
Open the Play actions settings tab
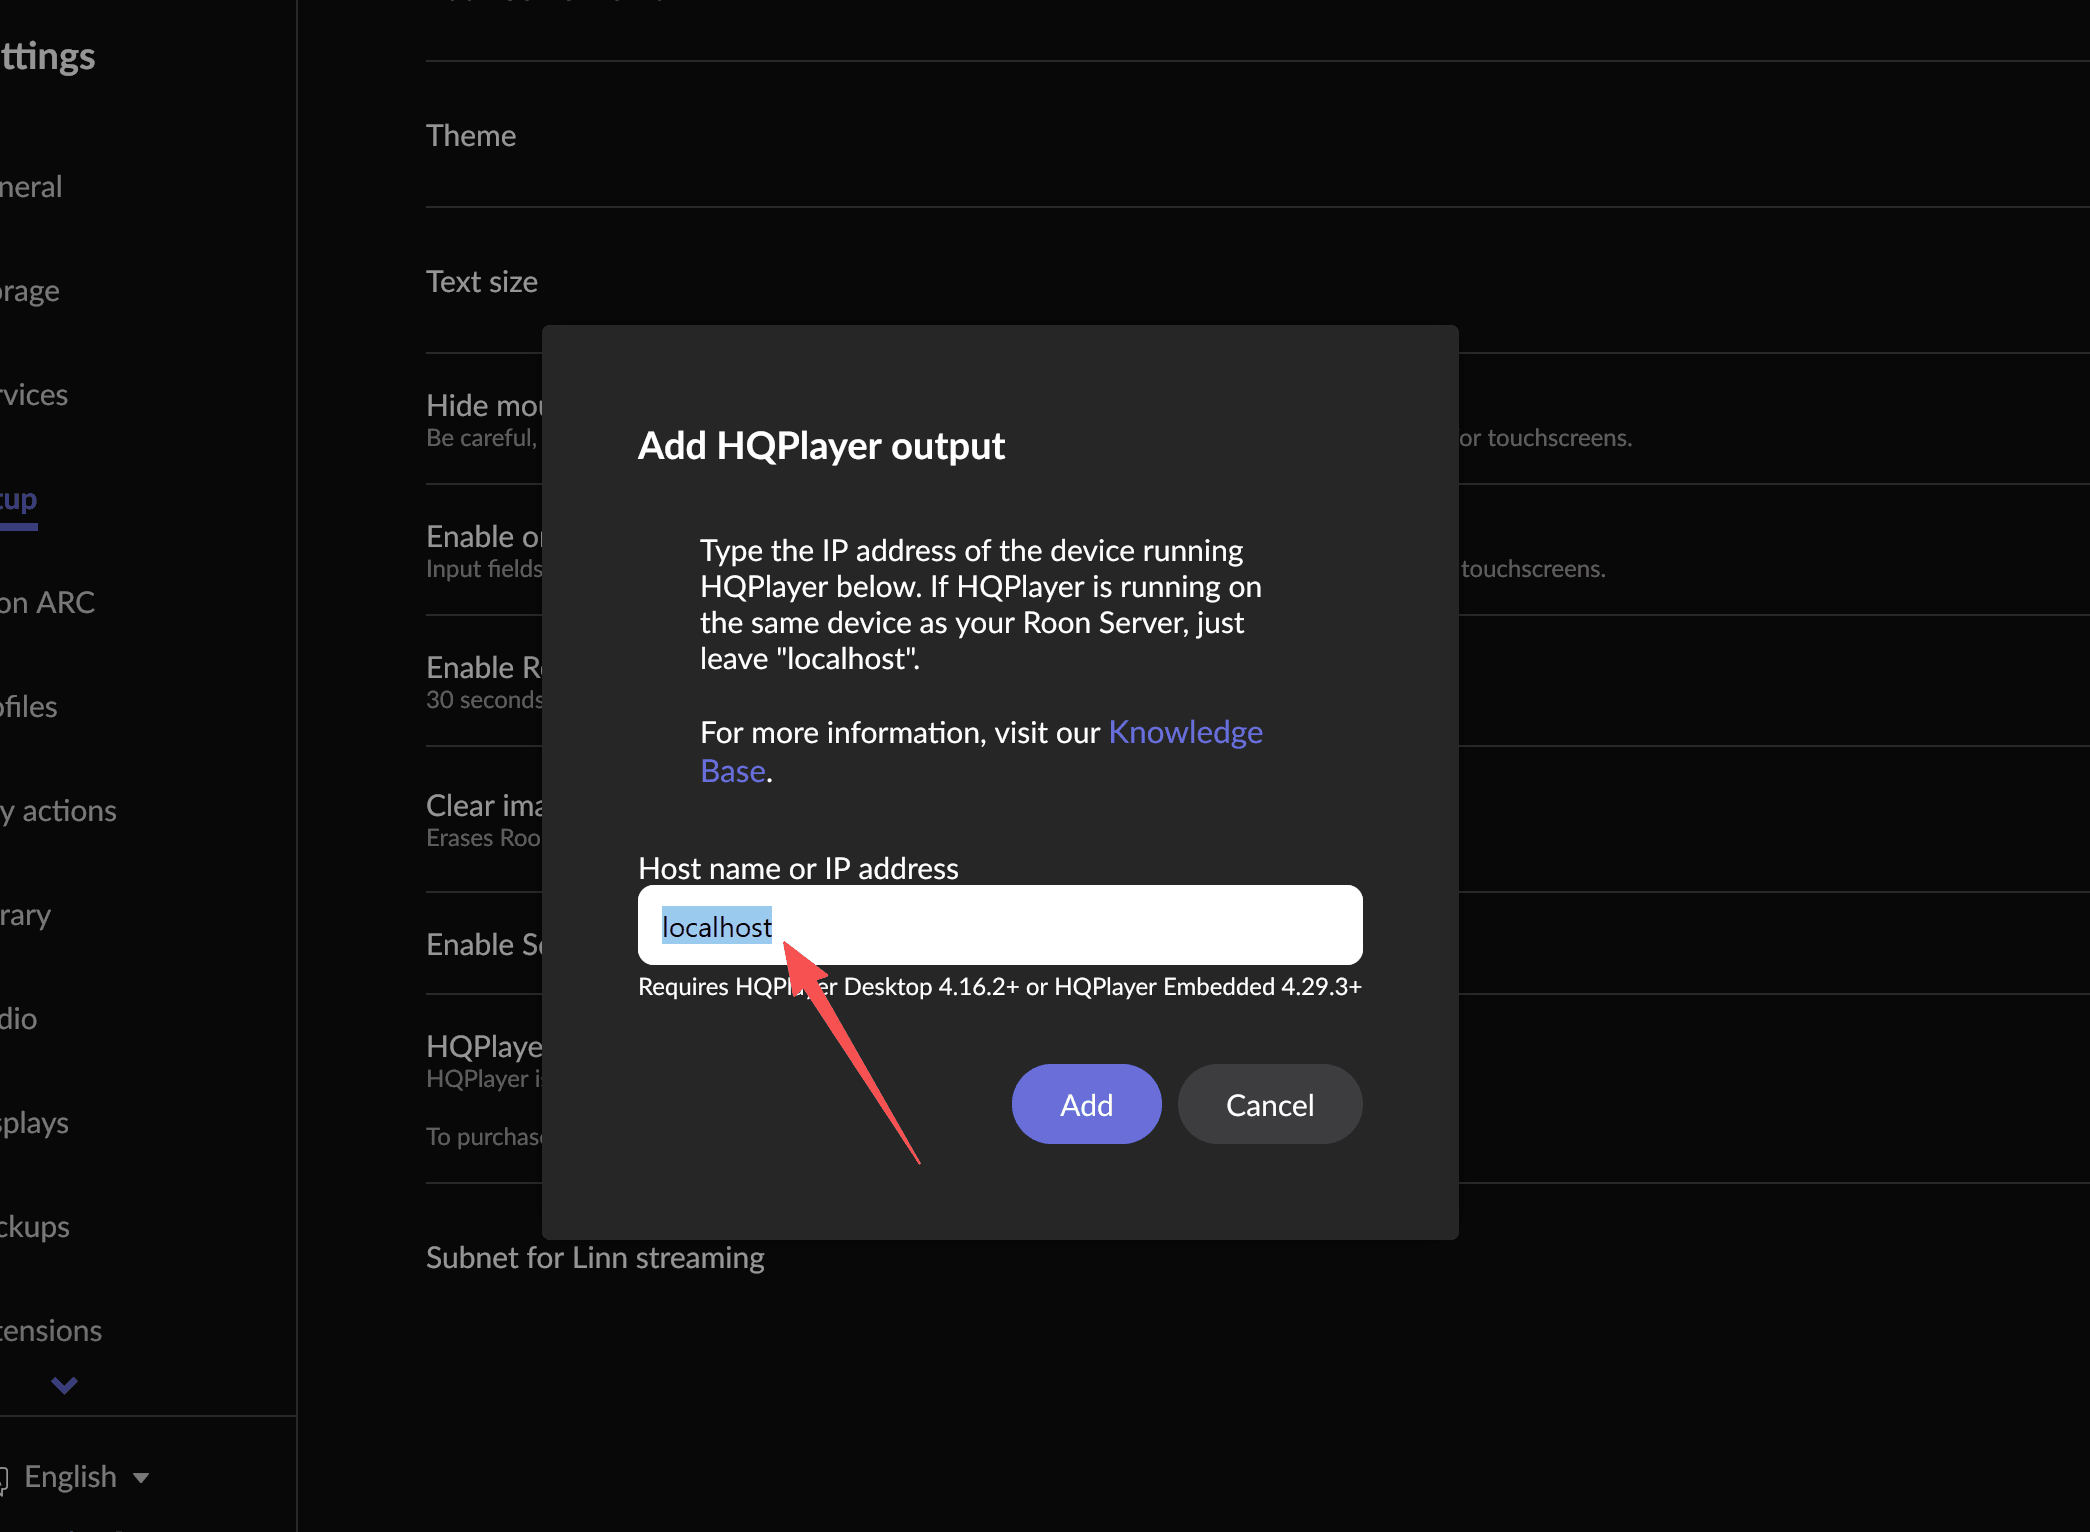click(x=58, y=811)
